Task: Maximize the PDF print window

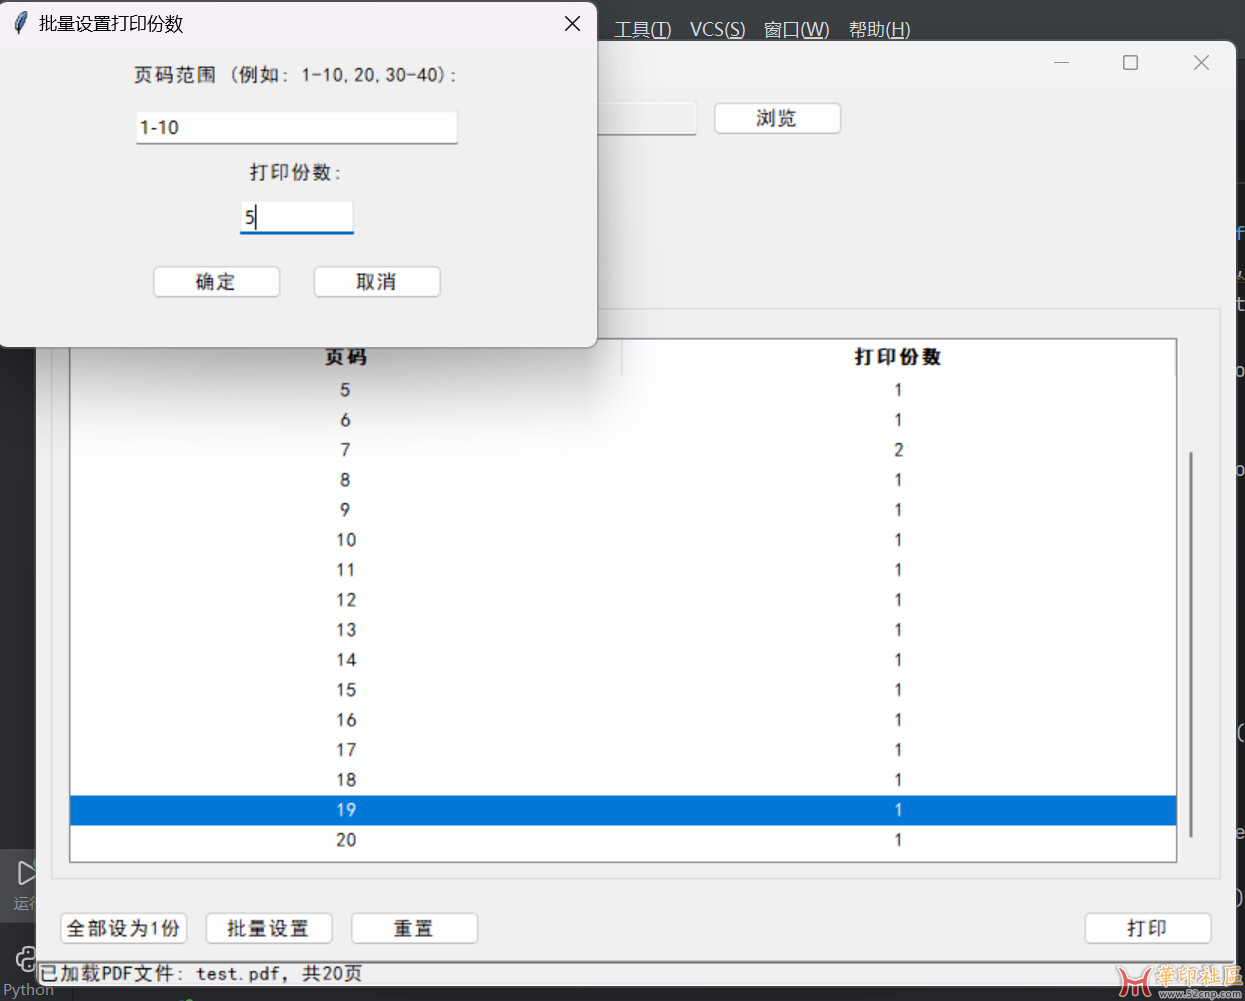Action: [1130, 63]
